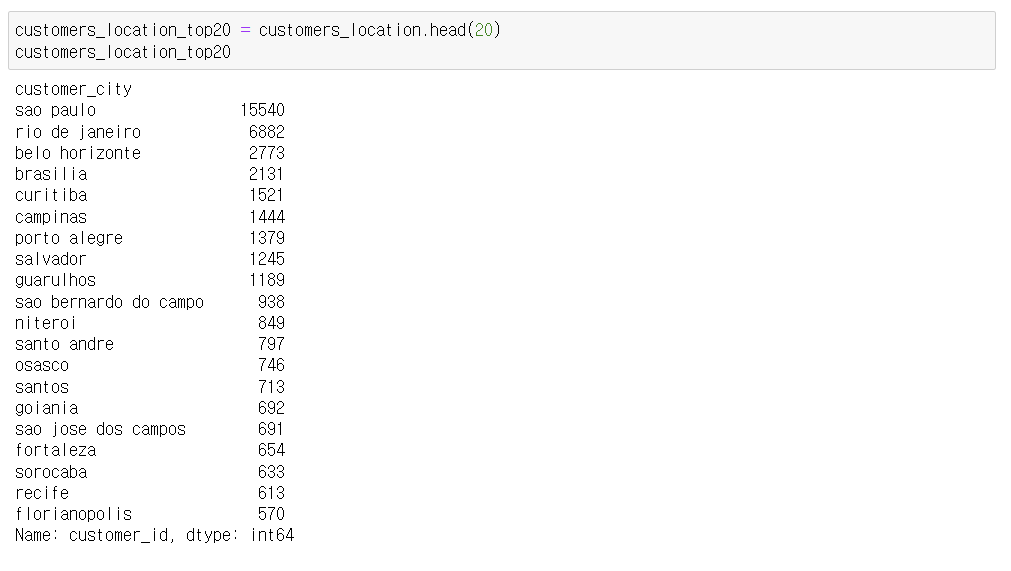Click the value 713
The width and height of the screenshot is (1011, 571).
pos(271,387)
